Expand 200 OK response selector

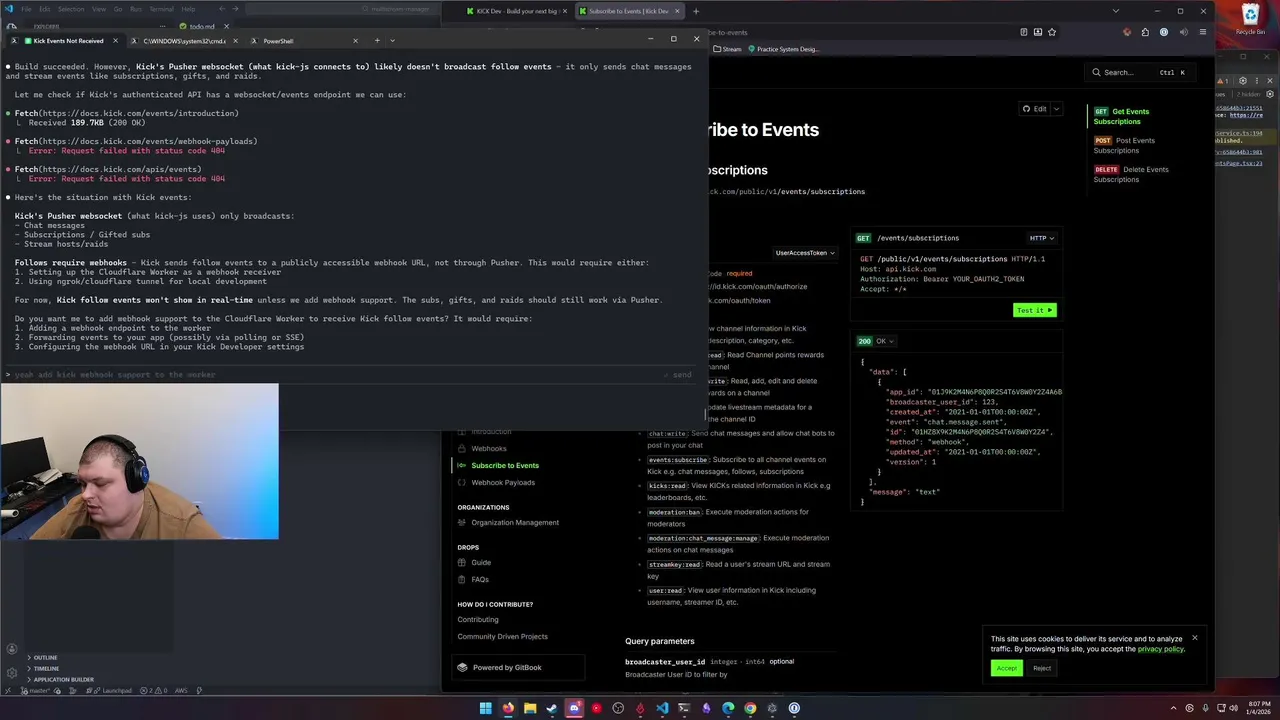pos(875,341)
